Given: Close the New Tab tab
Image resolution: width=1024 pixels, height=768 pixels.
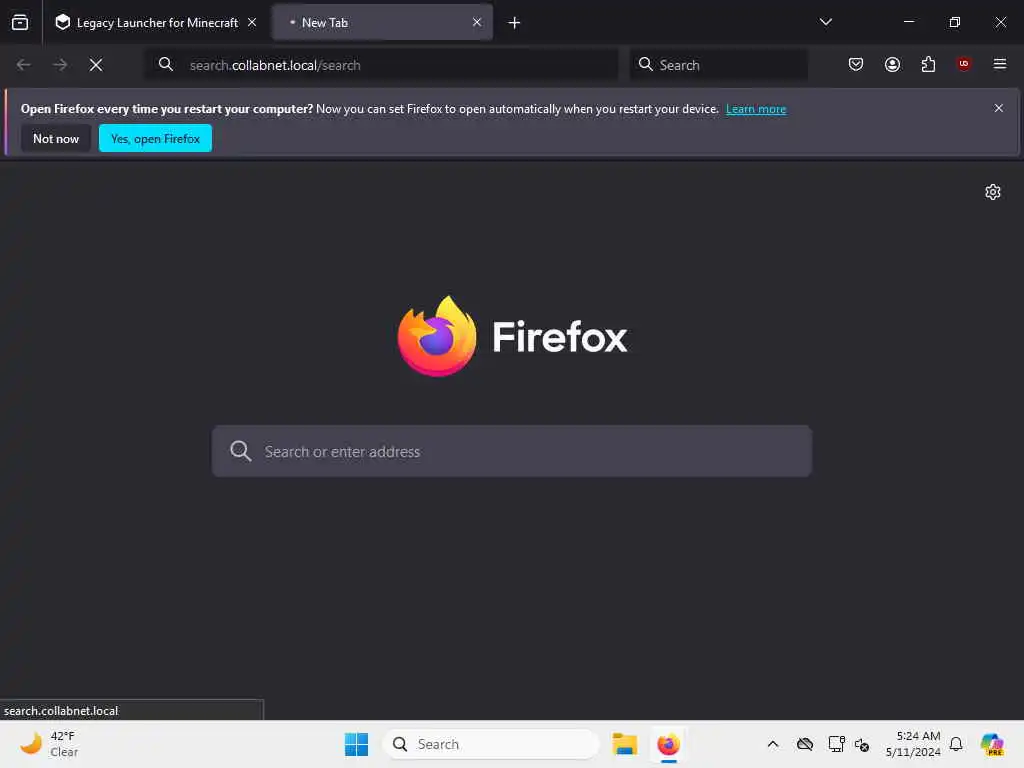Looking at the screenshot, I should click(x=477, y=22).
